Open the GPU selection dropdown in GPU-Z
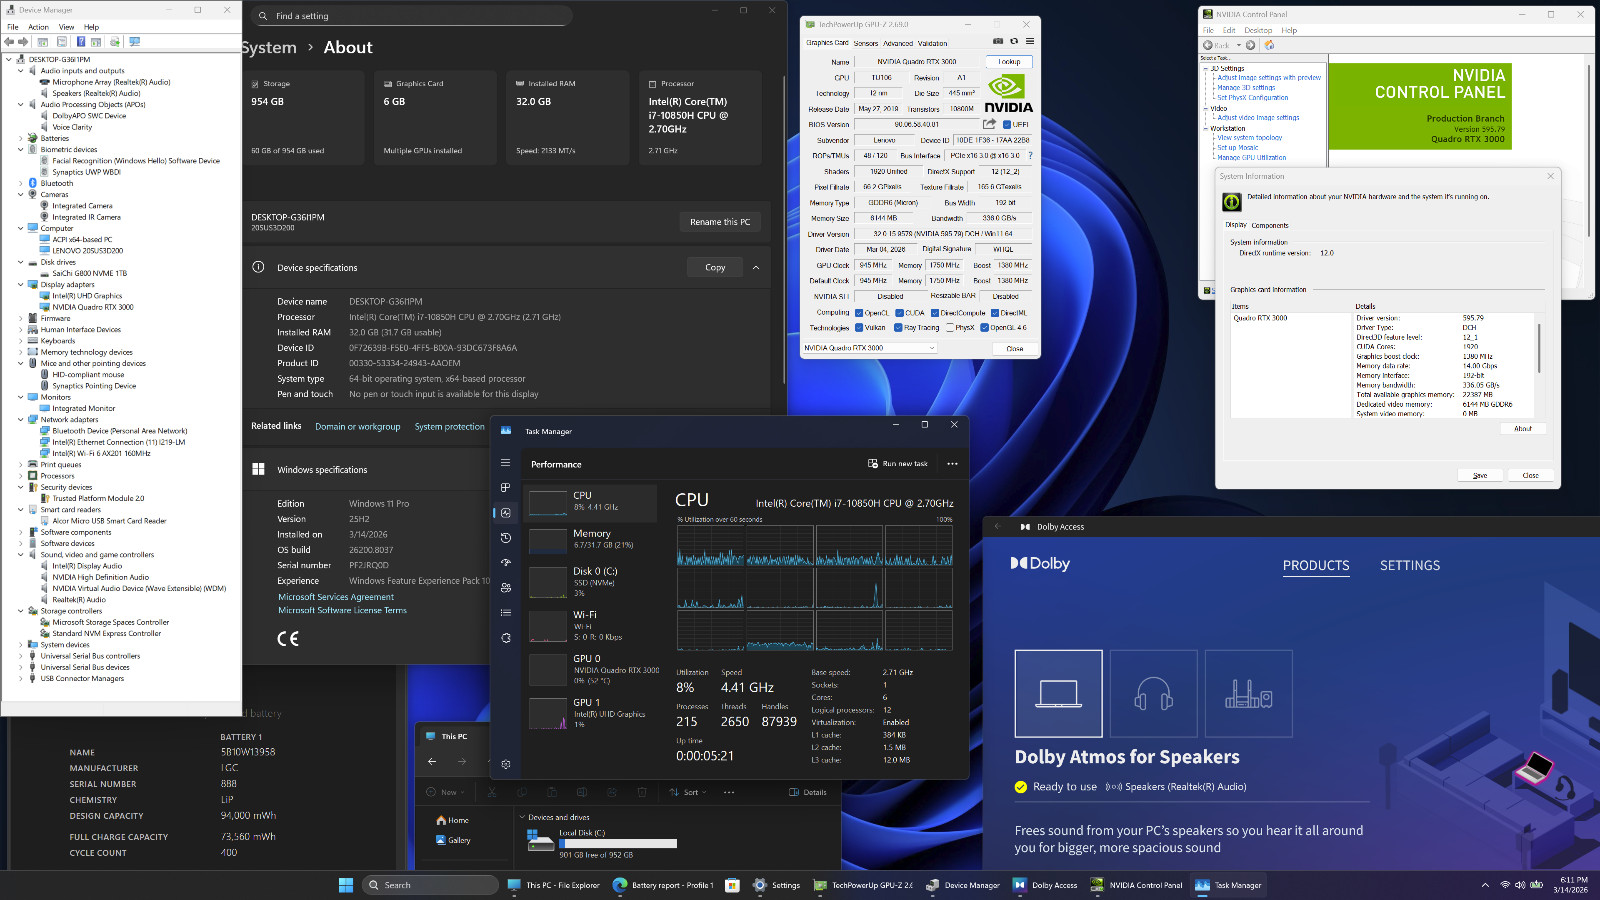1600x900 pixels. click(869, 348)
